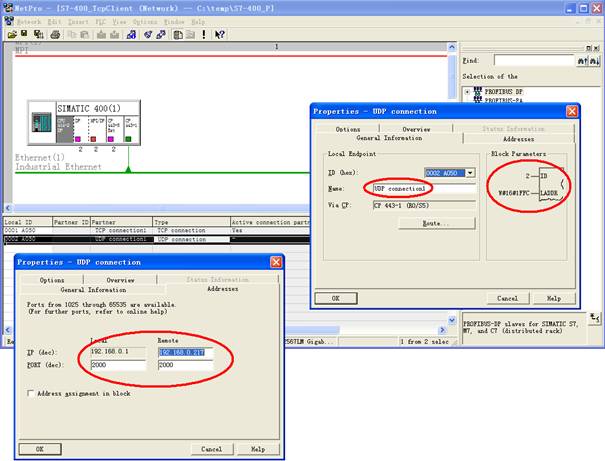
Task: Open Overview tab in left Properties dialog
Action: (120, 280)
